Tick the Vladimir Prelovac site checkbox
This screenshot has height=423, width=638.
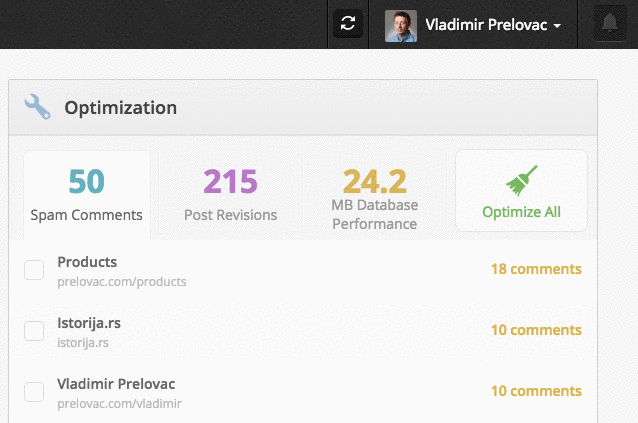(34, 391)
